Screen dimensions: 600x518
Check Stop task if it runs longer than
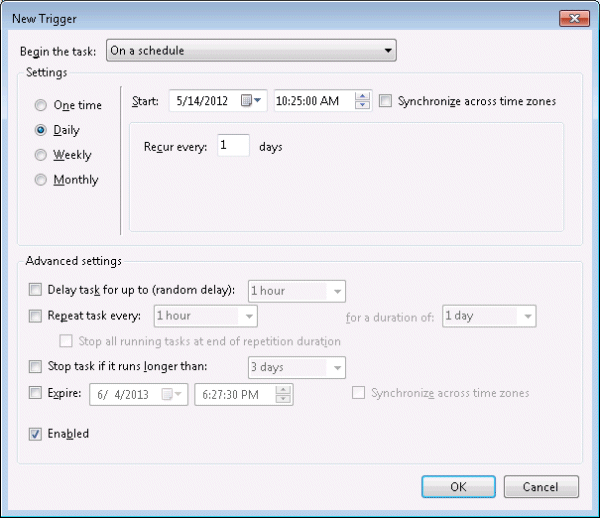pyautogui.click(x=35, y=367)
